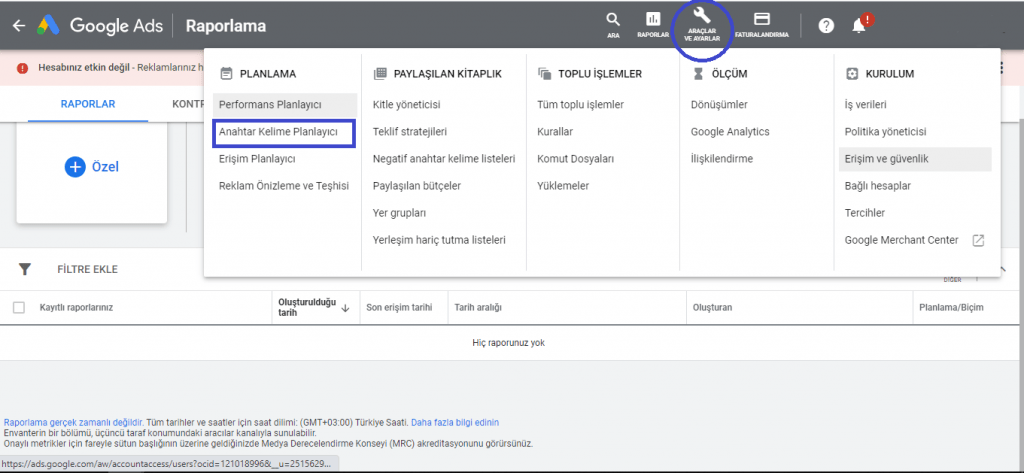The image size is (1024, 473).
Task: Open the Faturalandırma card icon
Action: pos(761,19)
